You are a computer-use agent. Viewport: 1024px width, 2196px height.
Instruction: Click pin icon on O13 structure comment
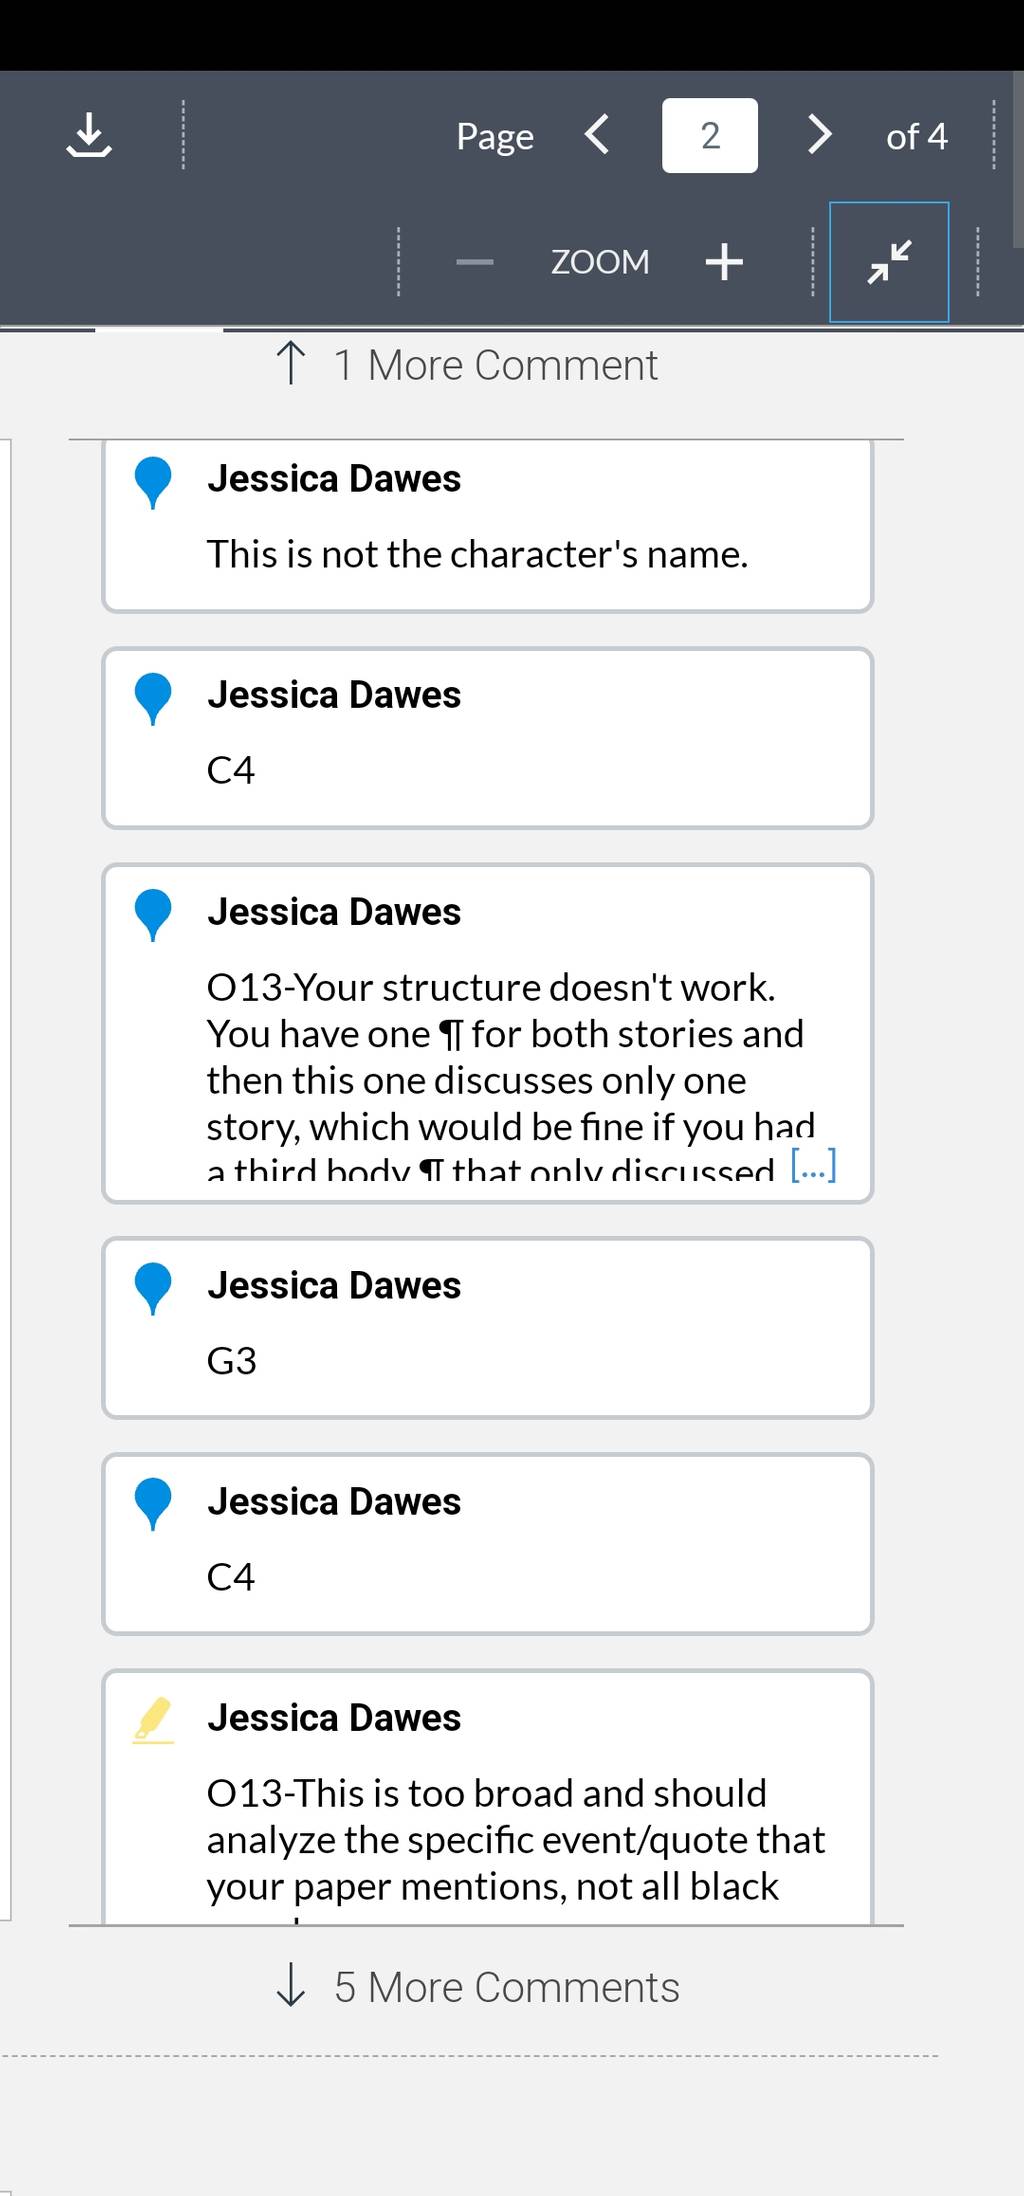[x=153, y=916]
